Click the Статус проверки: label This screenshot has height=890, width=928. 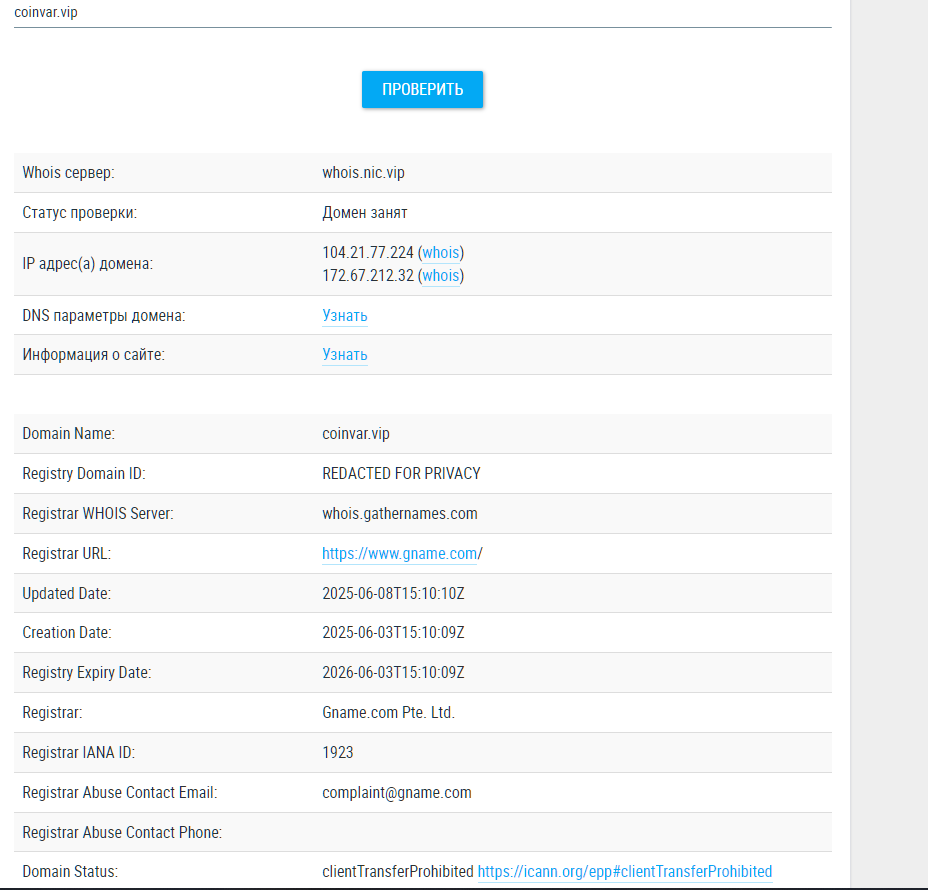pos(79,213)
